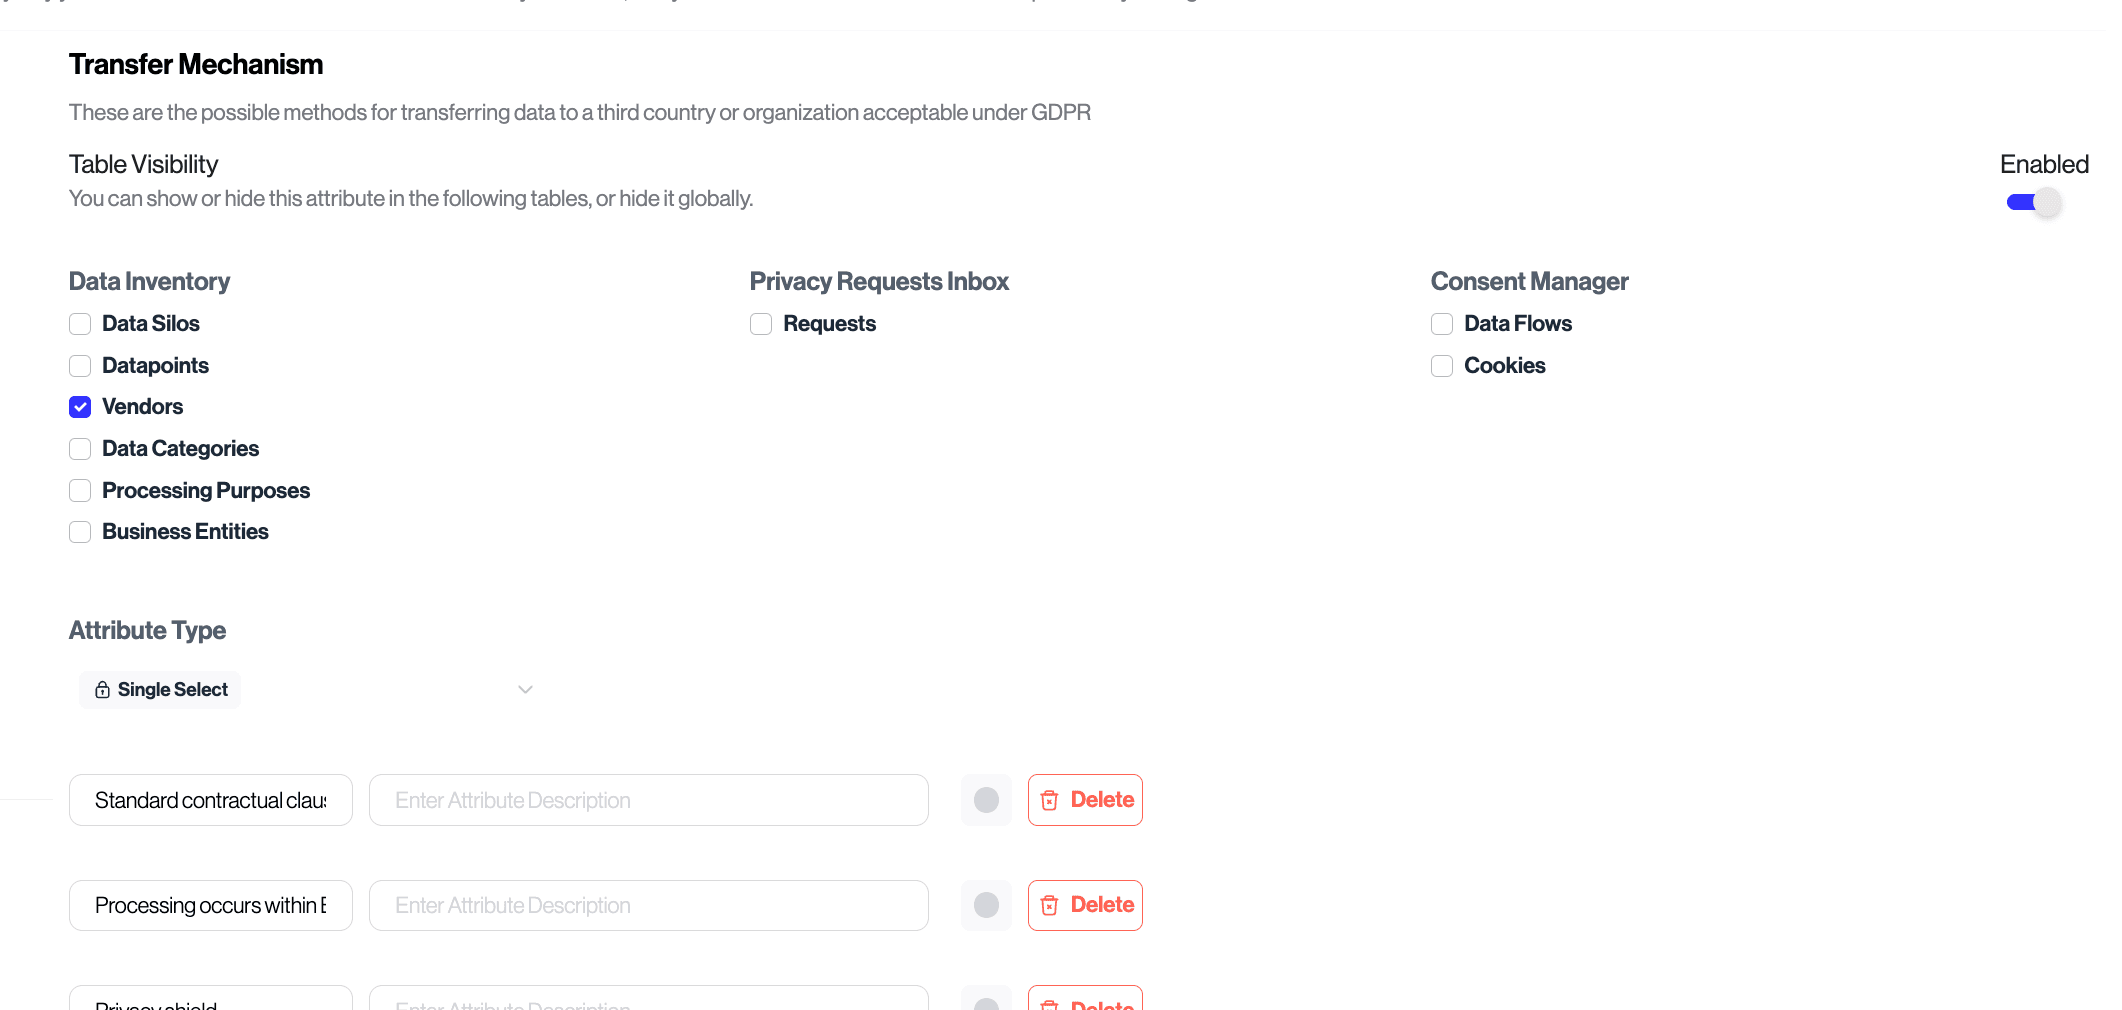The image size is (2122, 1010).
Task: Check the Processing Purposes checkbox
Action: [80, 491]
